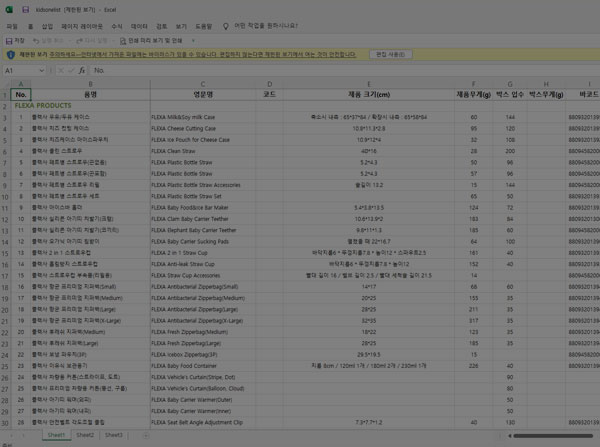
Task: Click the formula bar enter checkmark icon
Action: [71, 70]
